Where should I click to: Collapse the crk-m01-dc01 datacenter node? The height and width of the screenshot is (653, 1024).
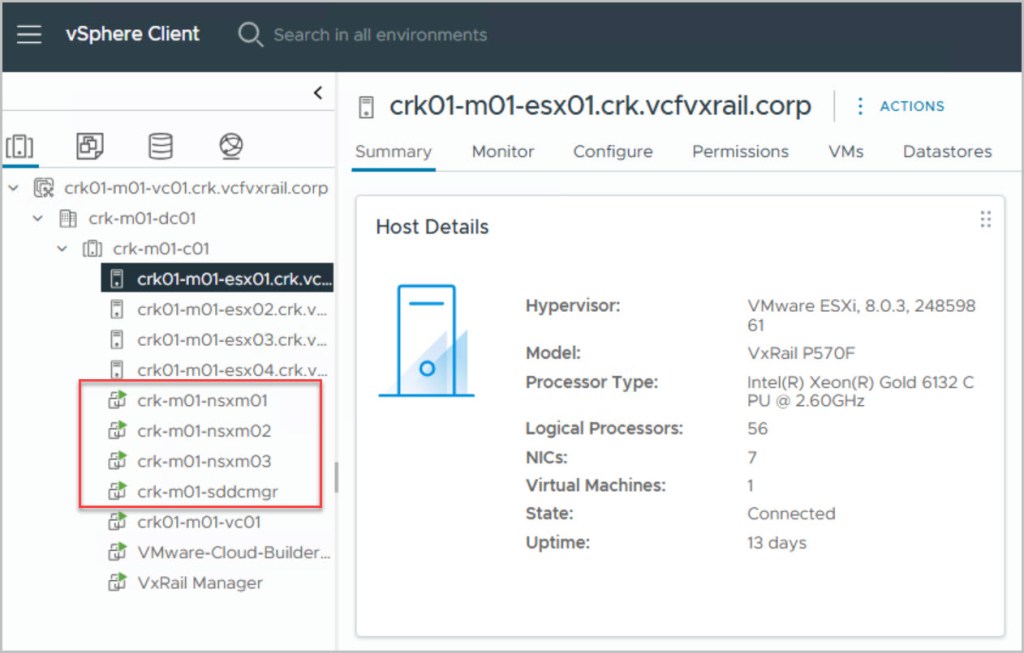[38, 218]
